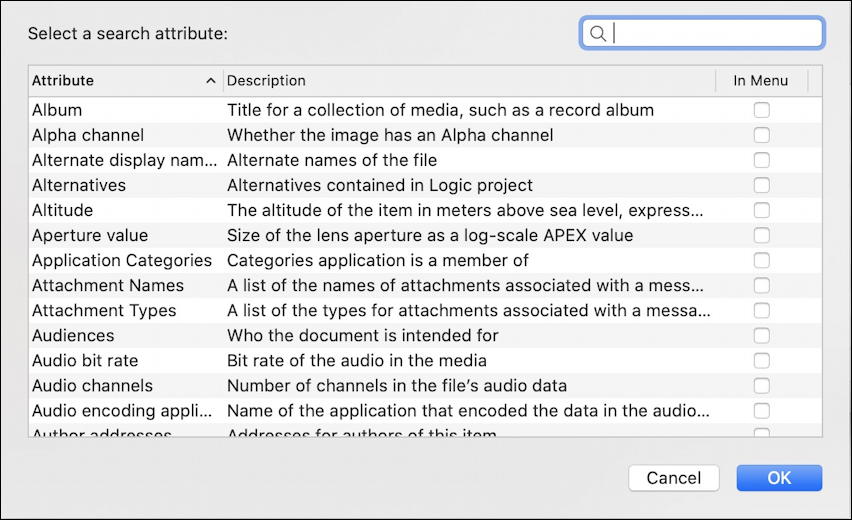
Task: Check Audio channels In Menu checkbox
Action: [761, 385]
